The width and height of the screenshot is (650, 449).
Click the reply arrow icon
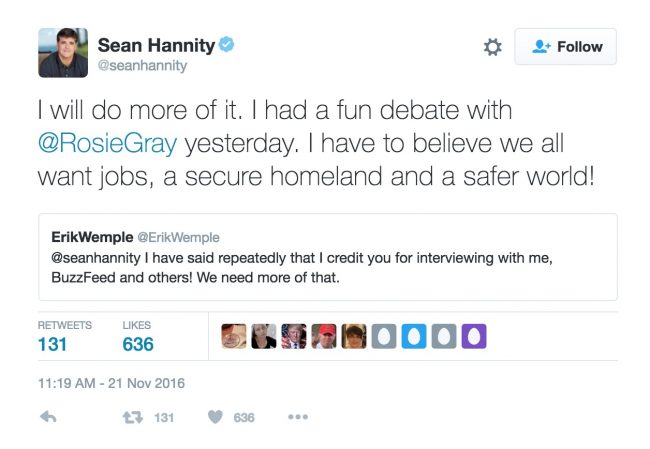[47, 417]
